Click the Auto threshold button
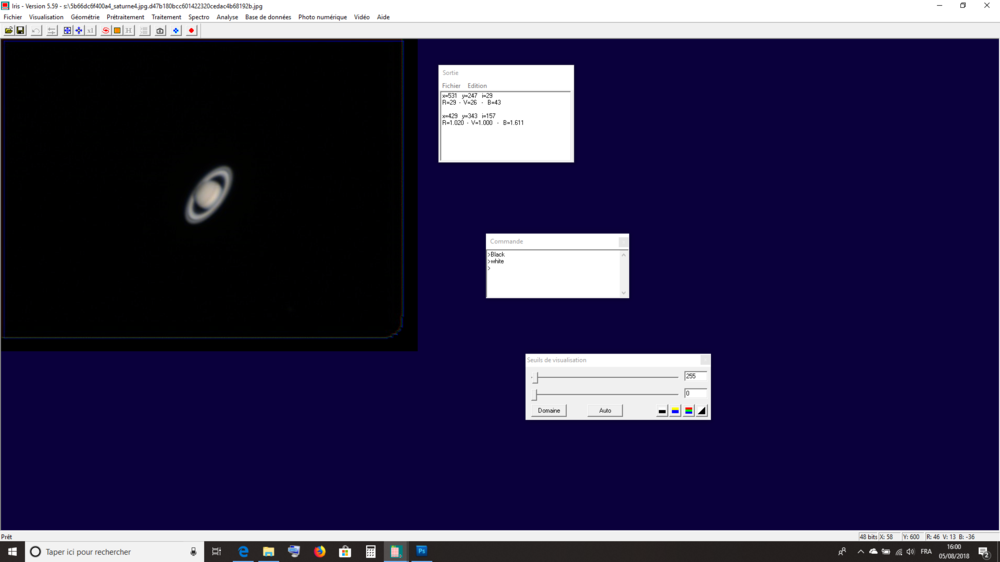1000x562 pixels. 605,411
